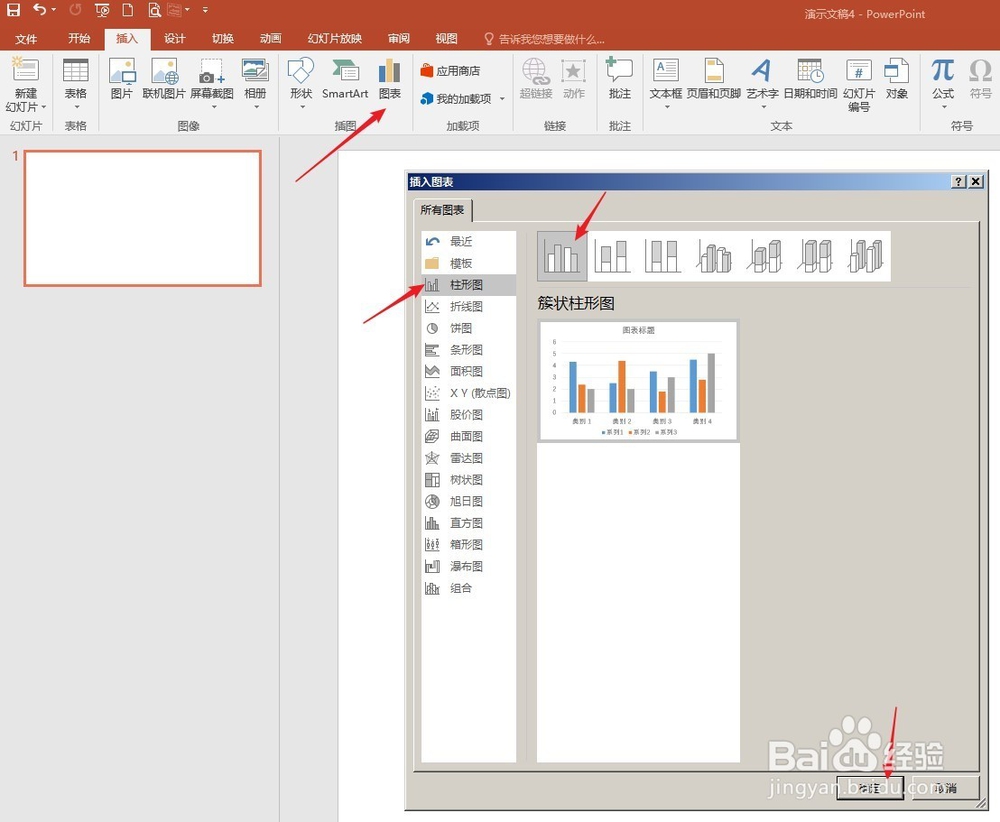Select XY Scatter (散点图) chart category
The height and width of the screenshot is (822, 1000).
[469, 393]
